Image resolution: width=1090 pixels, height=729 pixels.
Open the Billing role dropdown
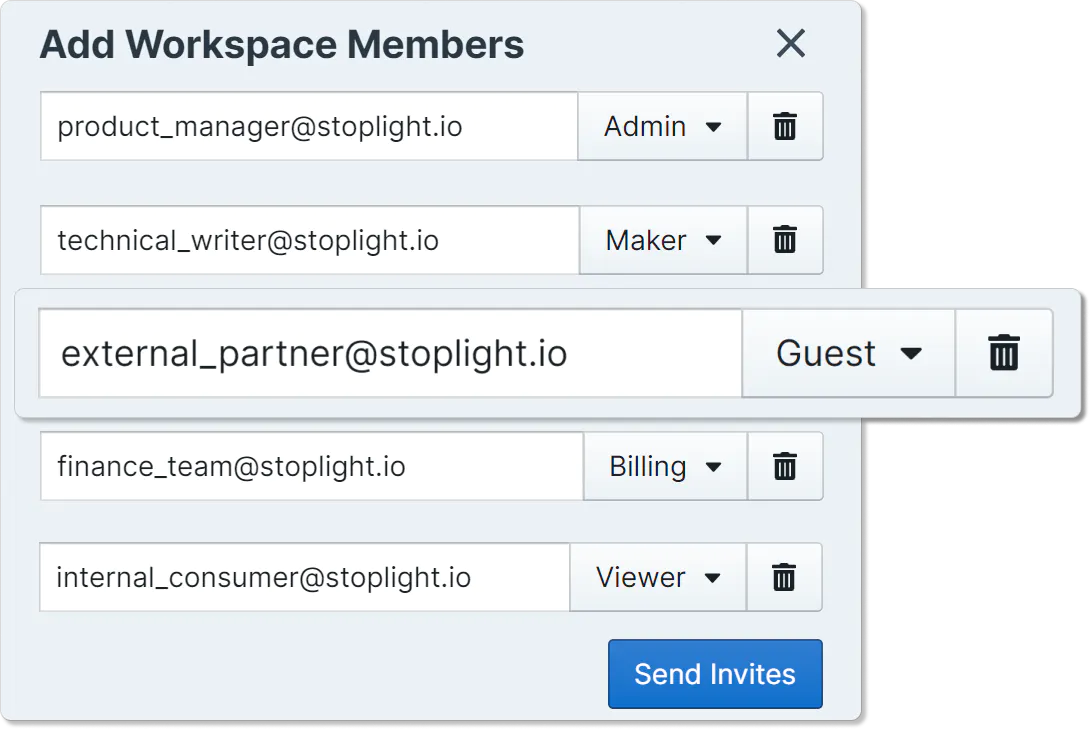point(665,466)
